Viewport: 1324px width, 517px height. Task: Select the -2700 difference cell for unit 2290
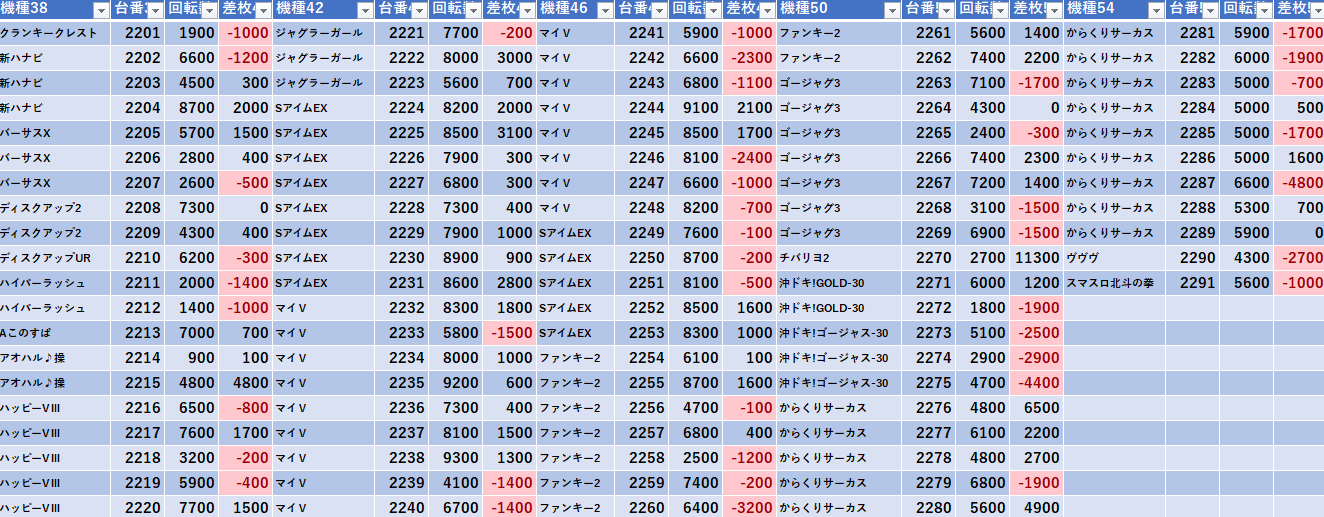[1299, 258]
